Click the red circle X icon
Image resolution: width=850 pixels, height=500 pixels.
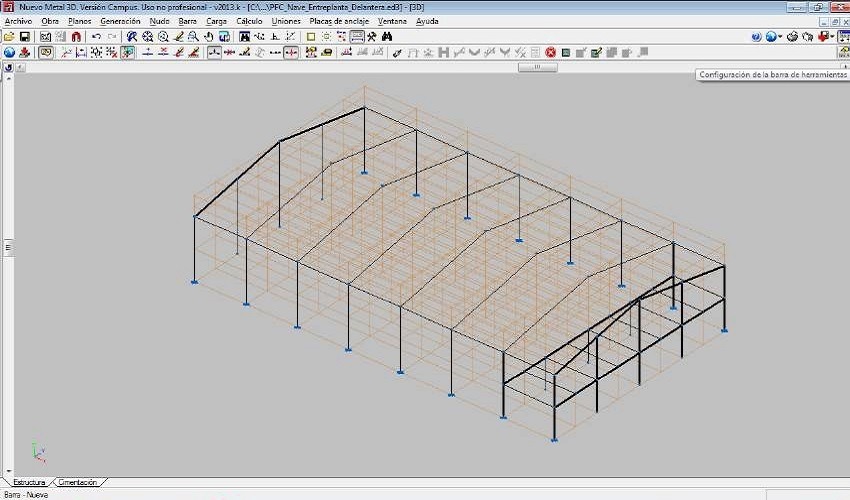[x=550, y=52]
